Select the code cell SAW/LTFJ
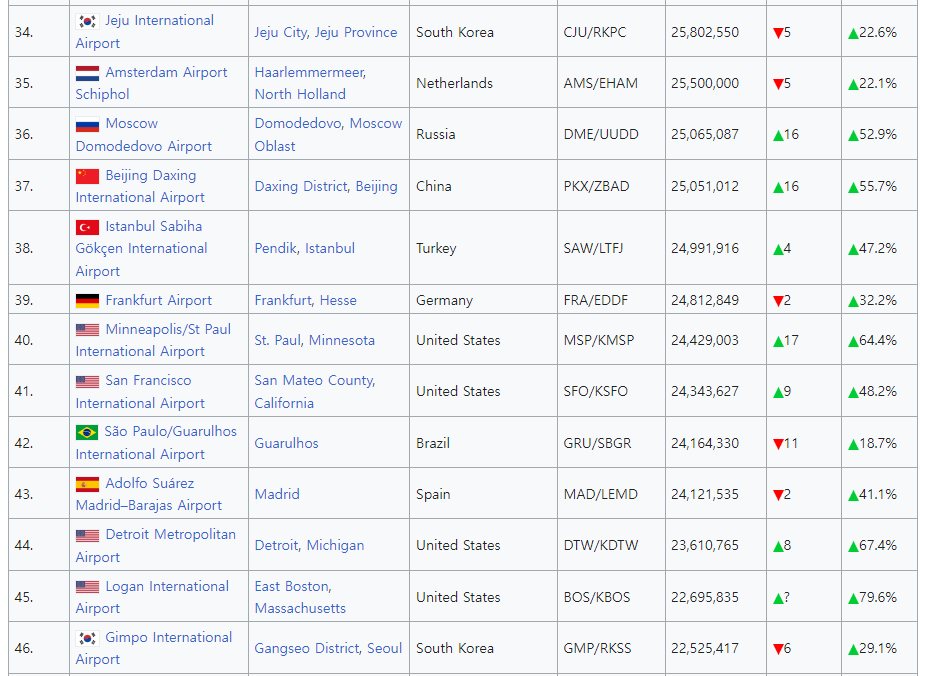 coord(593,248)
